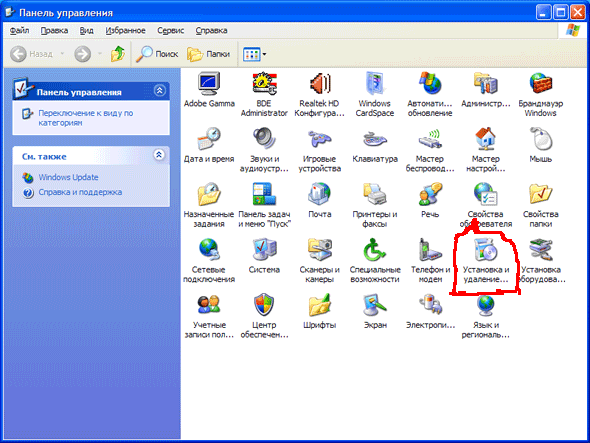Screen dimensions: 590x443
Task: Open the Вид menu
Action: click(x=87, y=31)
